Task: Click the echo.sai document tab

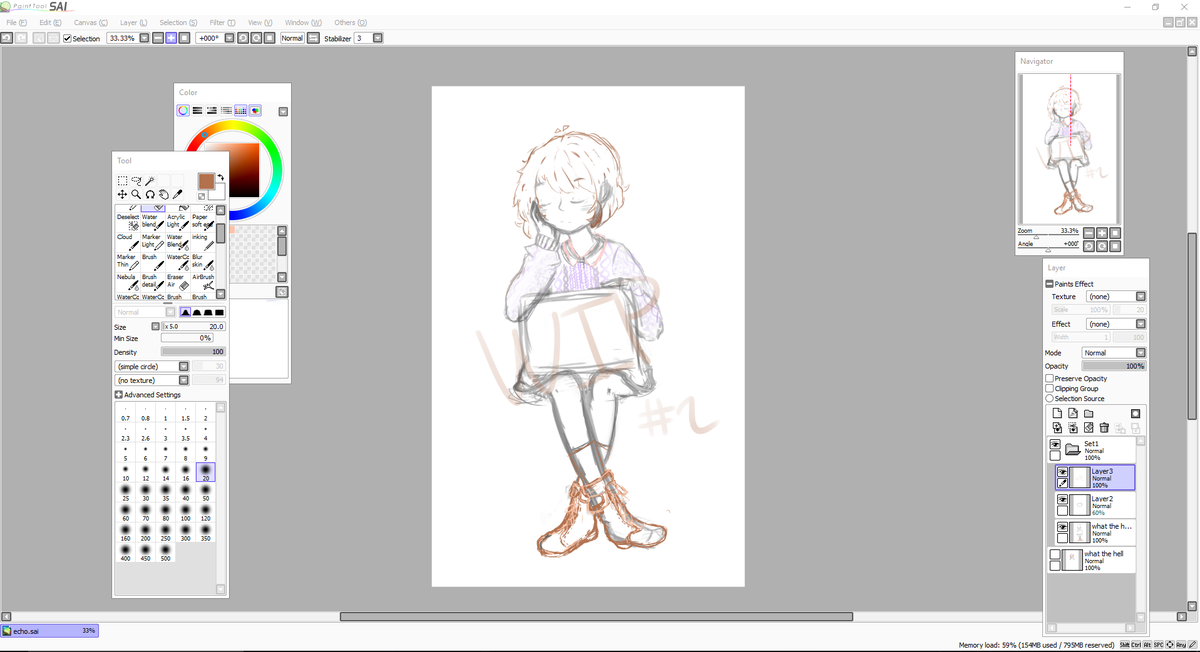Action: point(50,631)
